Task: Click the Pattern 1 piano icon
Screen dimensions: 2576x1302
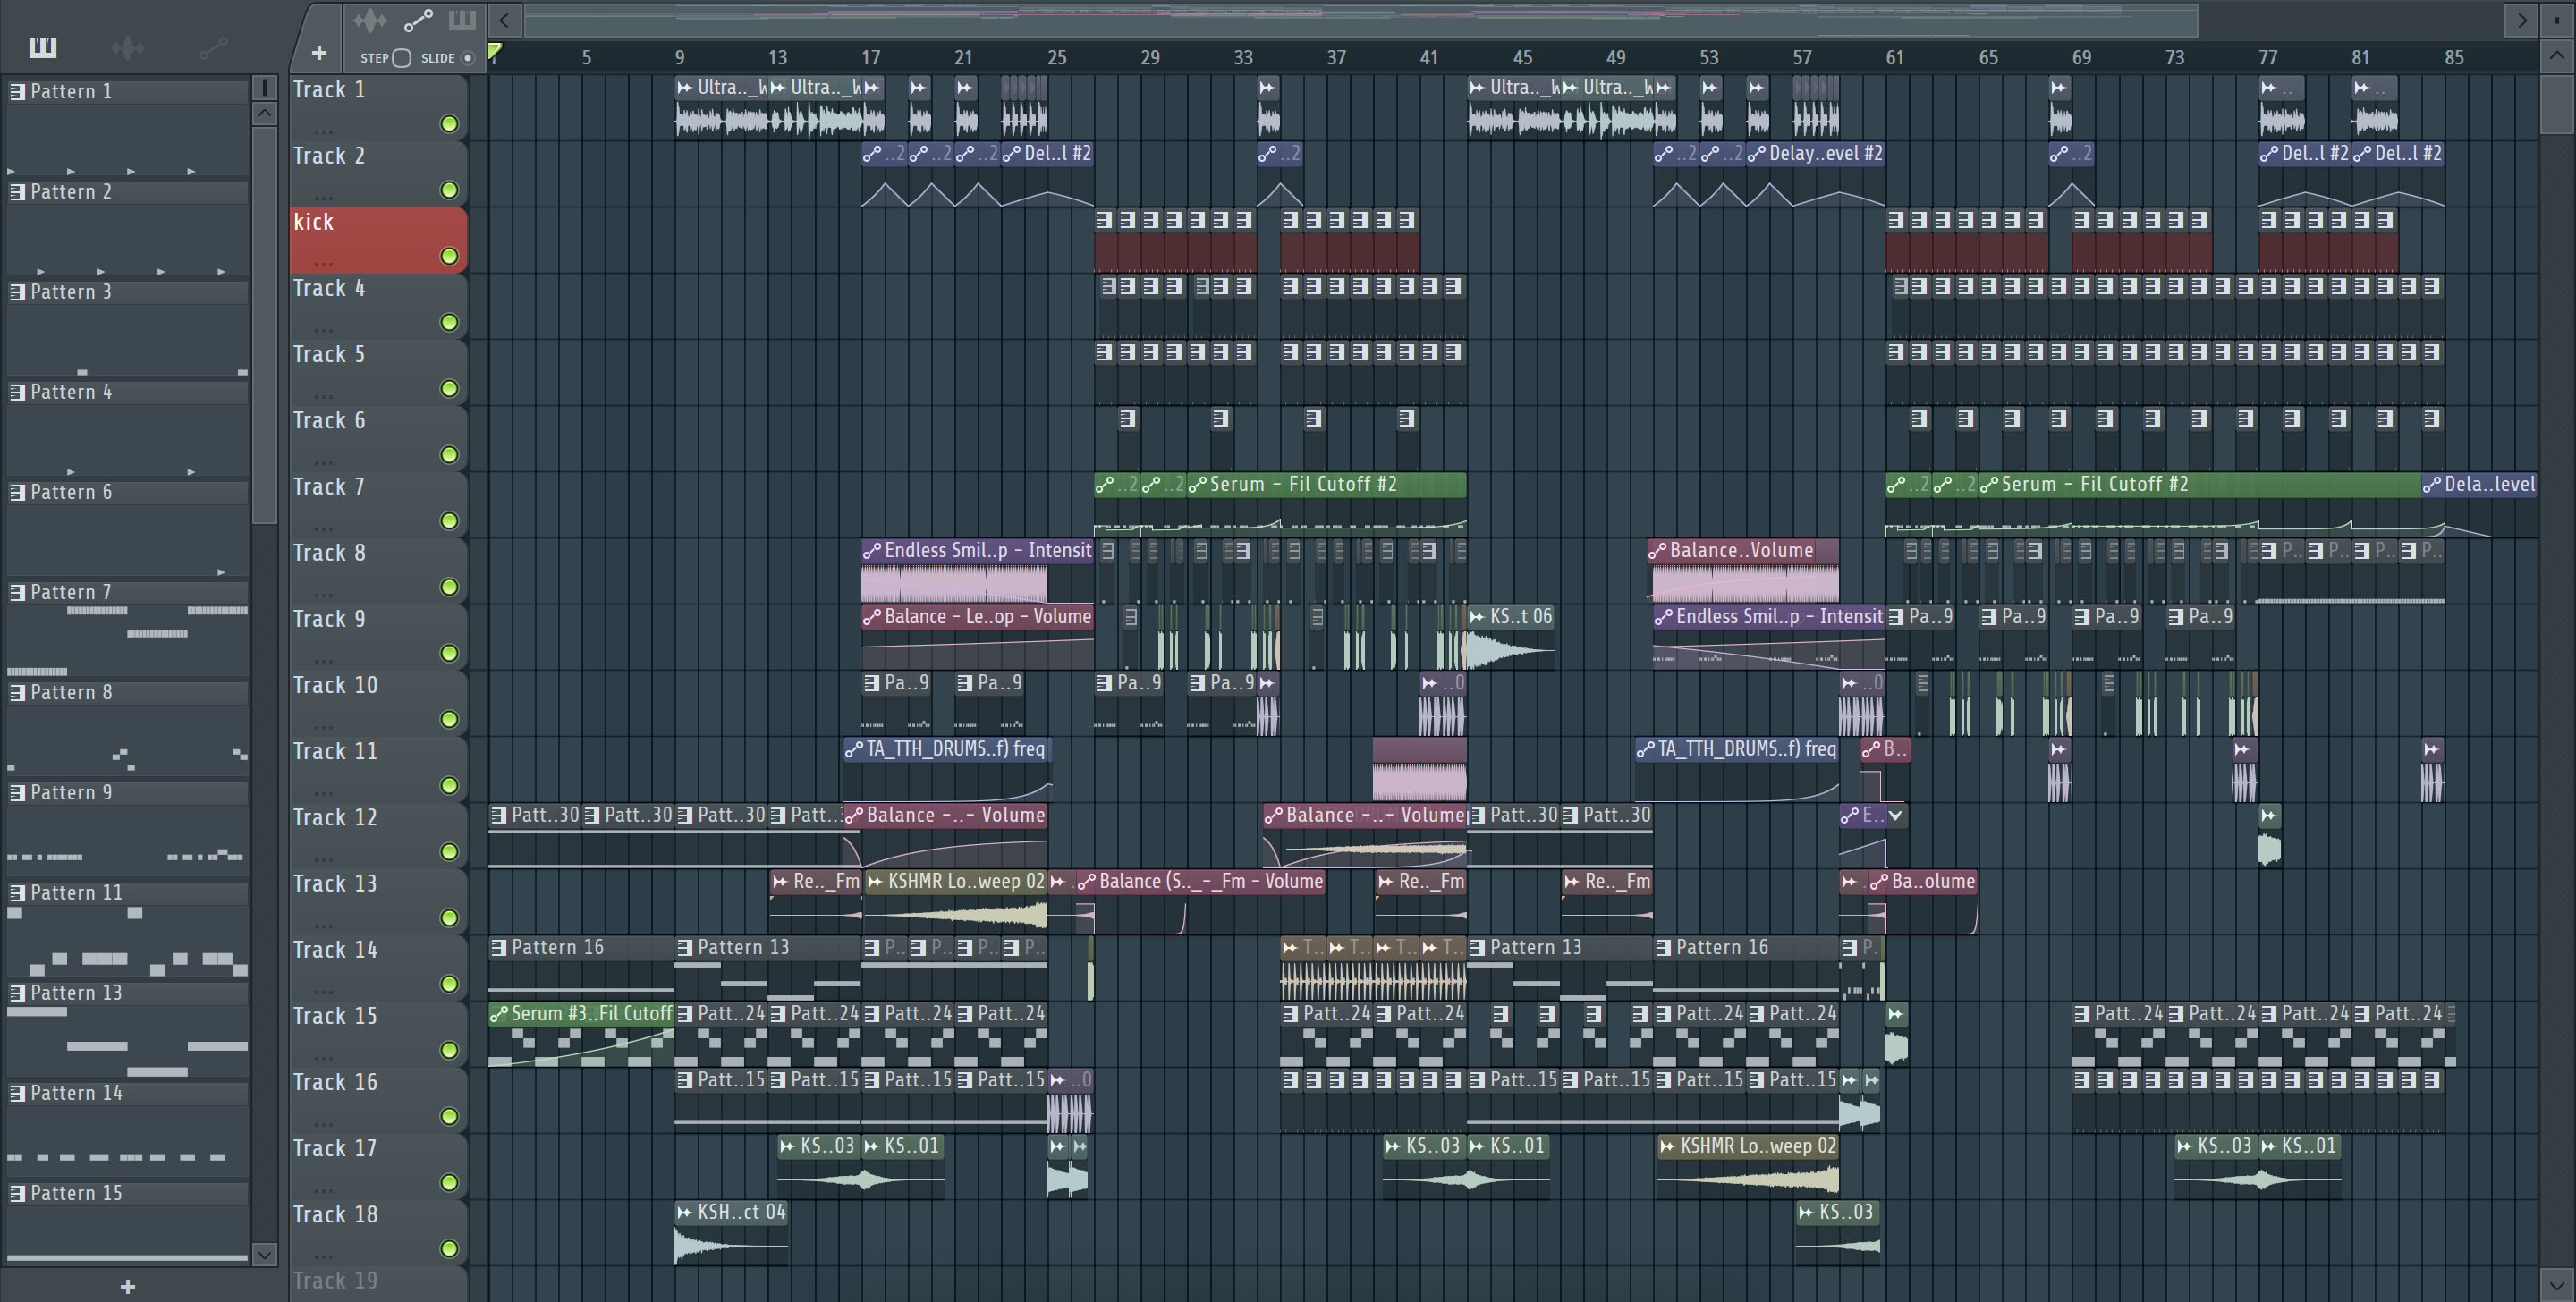Action: [x=17, y=91]
